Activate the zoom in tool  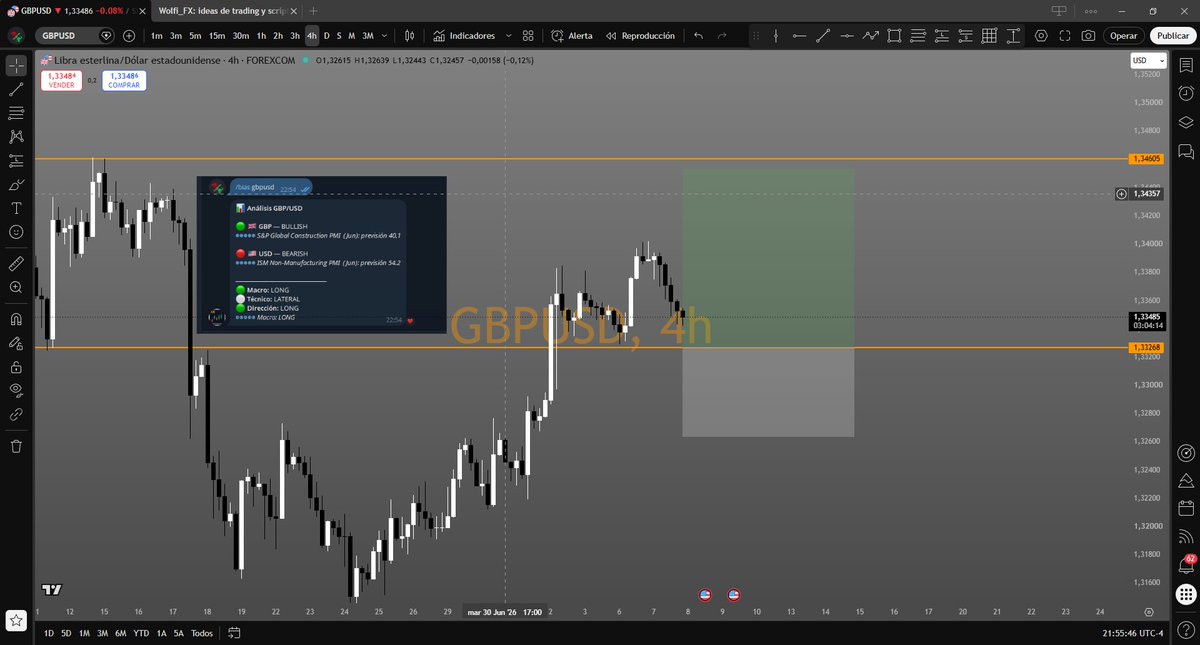tap(16, 288)
